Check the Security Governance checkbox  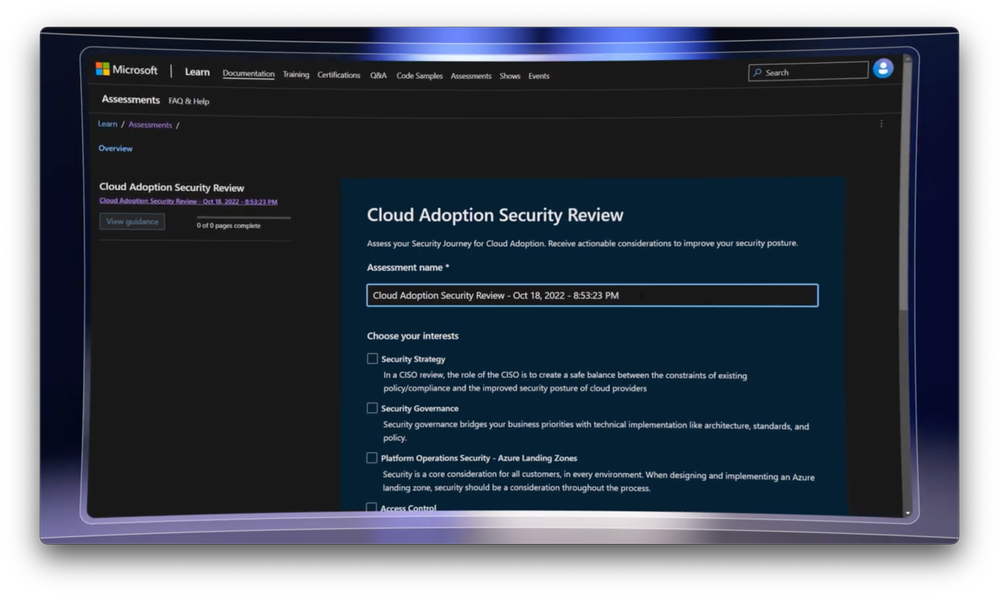pyautogui.click(x=372, y=408)
